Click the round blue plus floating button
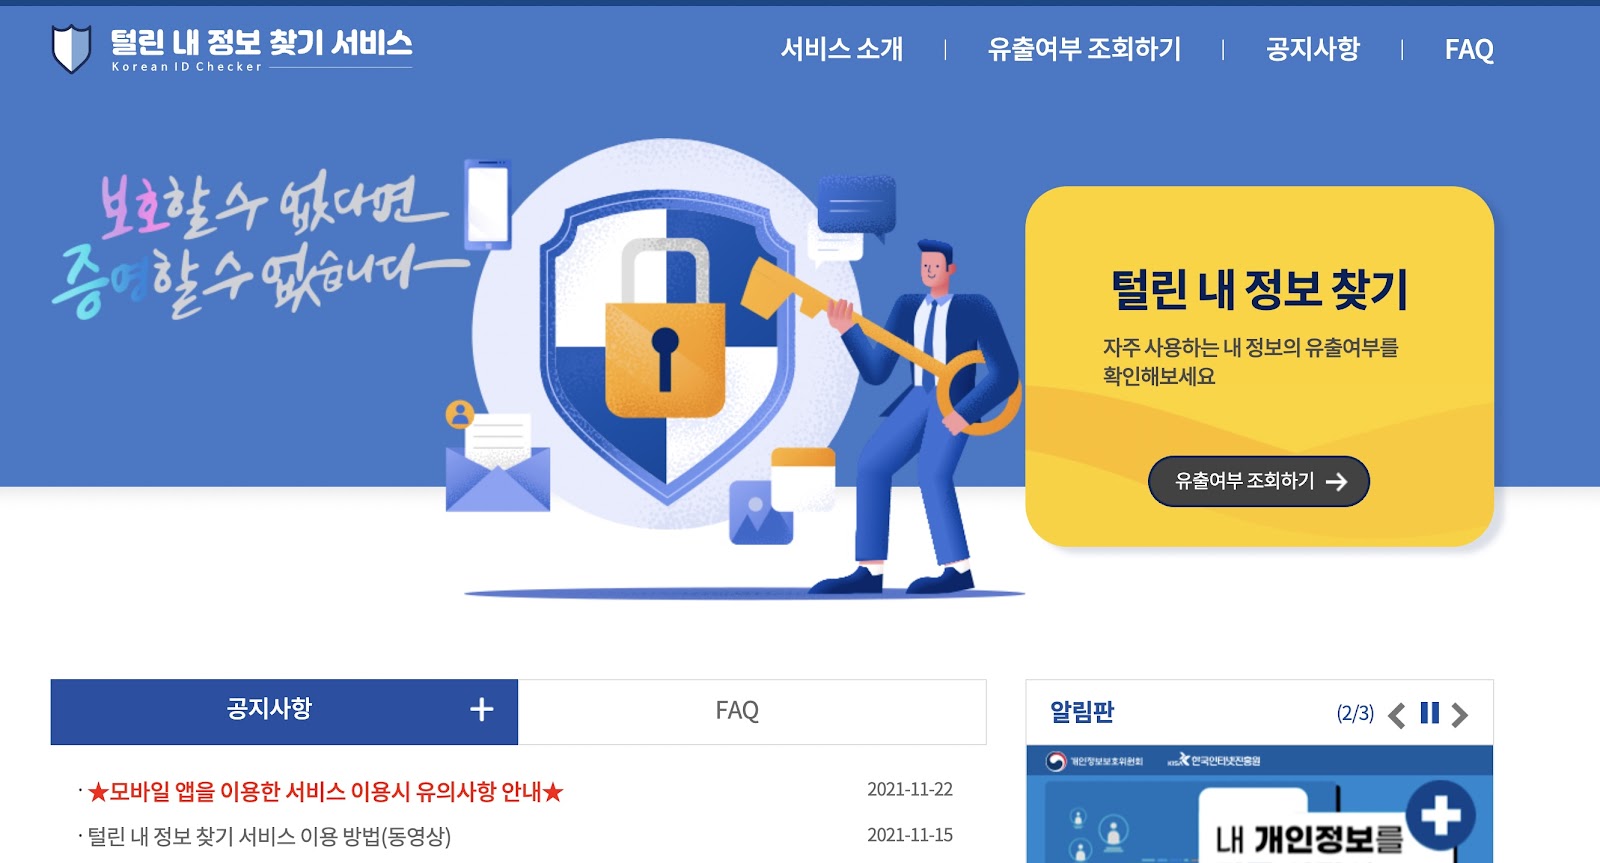 pyautogui.click(x=1441, y=815)
